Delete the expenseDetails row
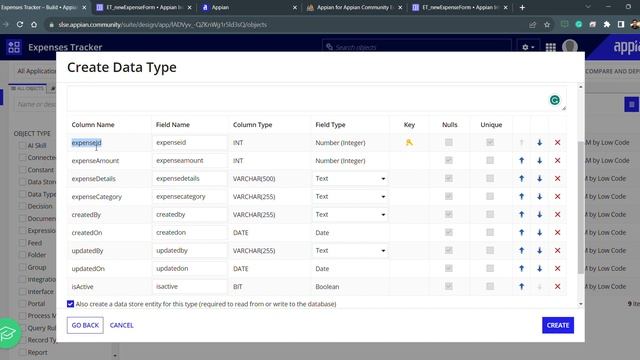 (x=557, y=179)
